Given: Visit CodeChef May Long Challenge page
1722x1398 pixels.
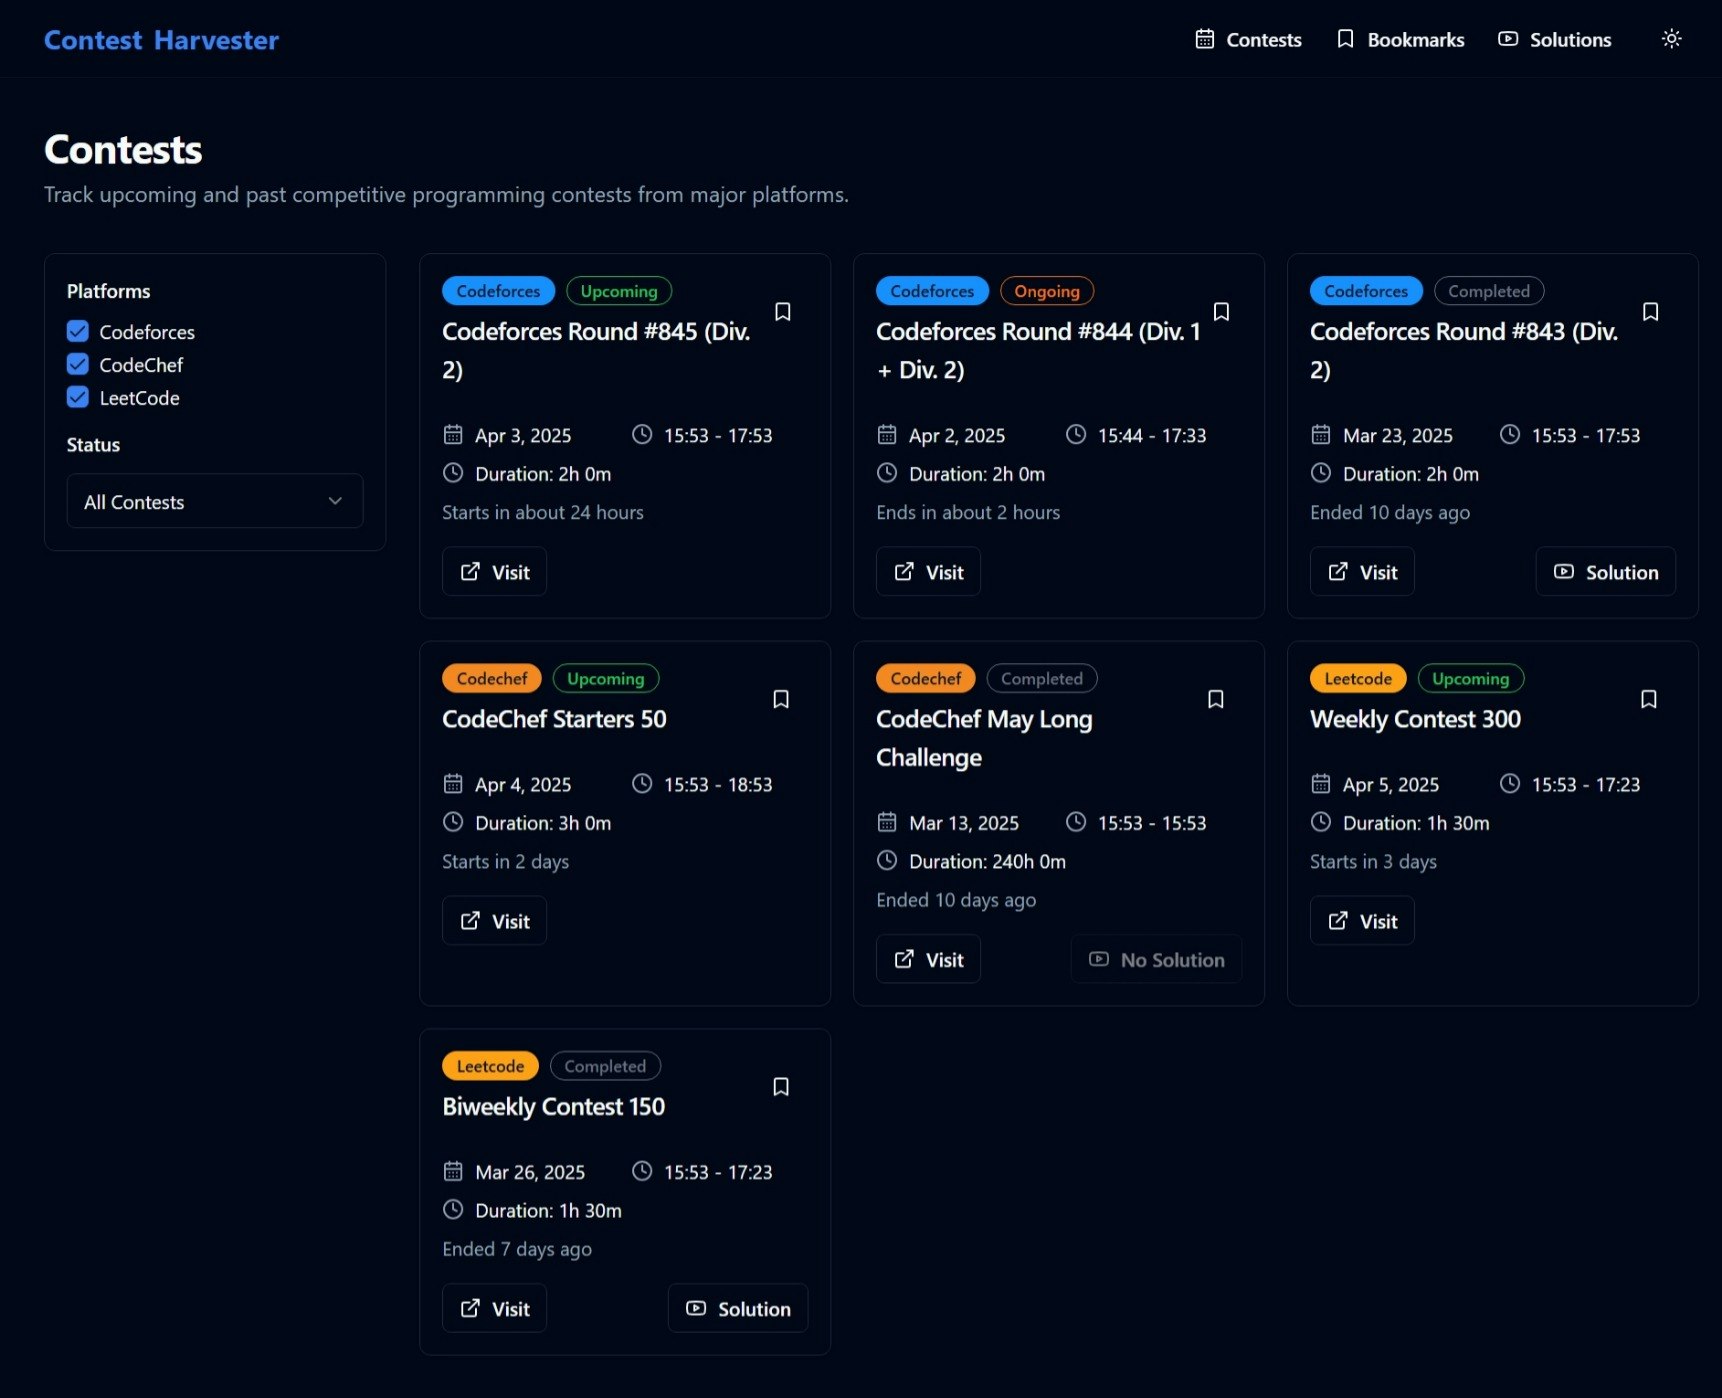Looking at the screenshot, I should tap(929, 960).
